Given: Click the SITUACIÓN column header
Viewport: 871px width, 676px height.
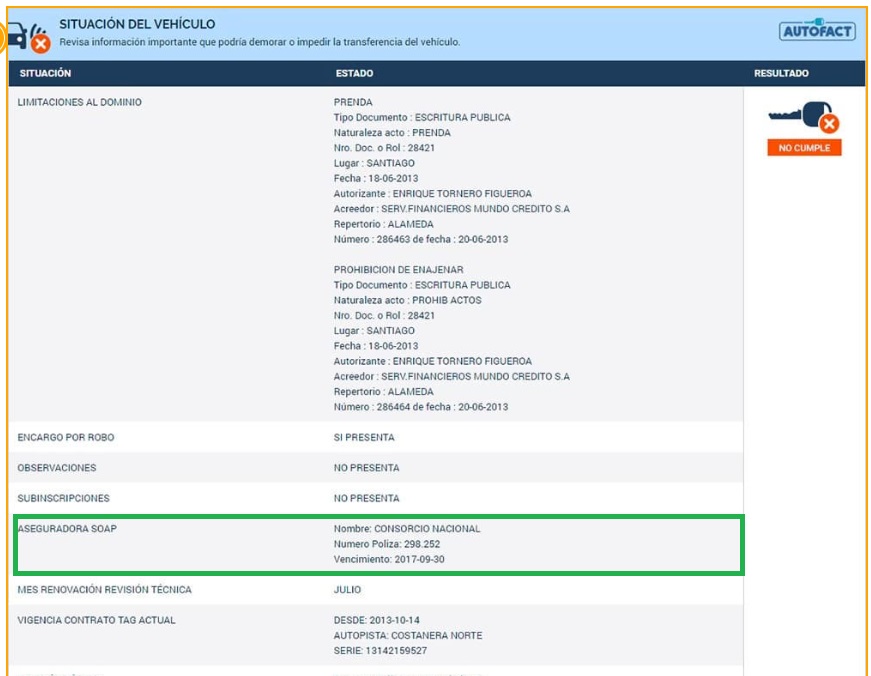Looking at the screenshot, I should 45,74.
